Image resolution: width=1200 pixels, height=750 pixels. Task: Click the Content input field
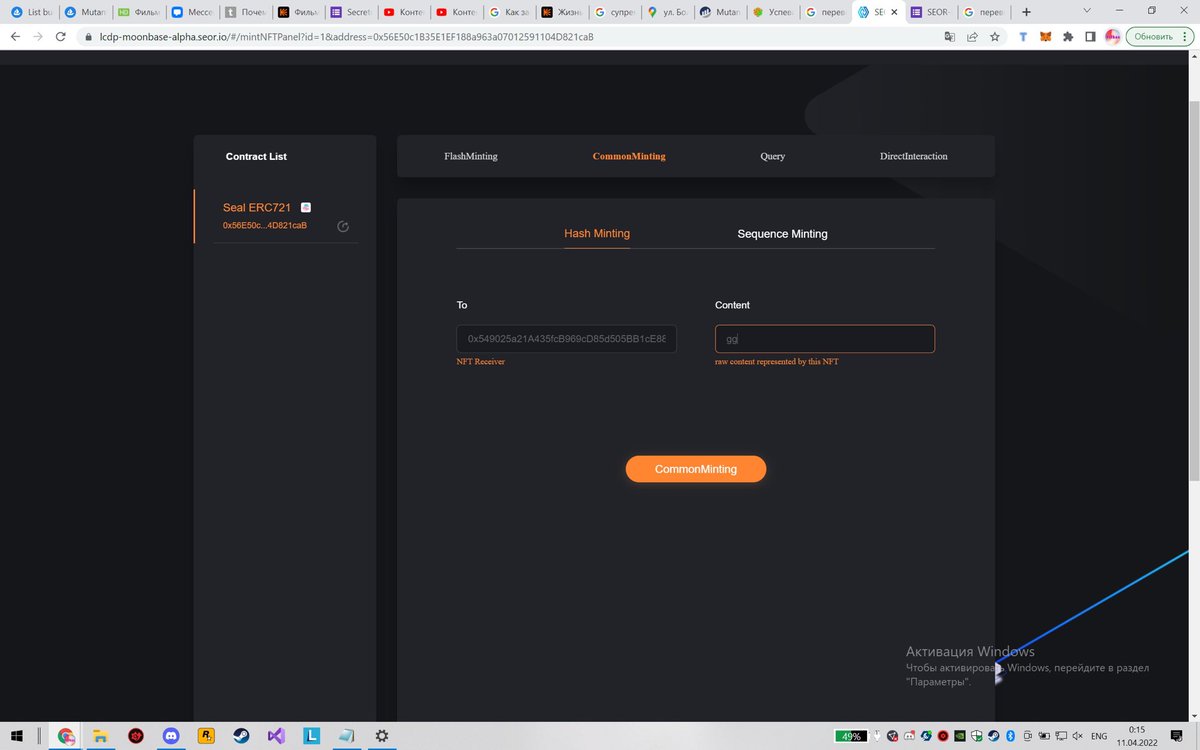coord(825,339)
